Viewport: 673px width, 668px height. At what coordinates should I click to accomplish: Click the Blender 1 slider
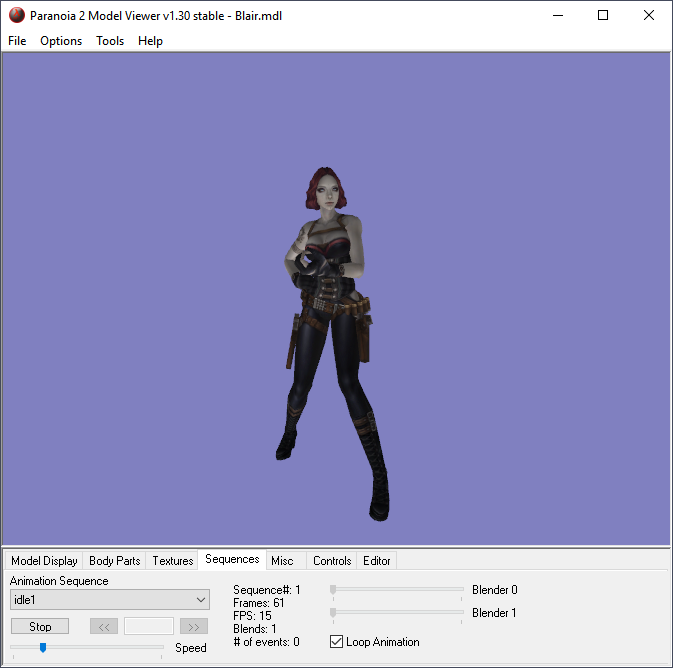tap(397, 612)
